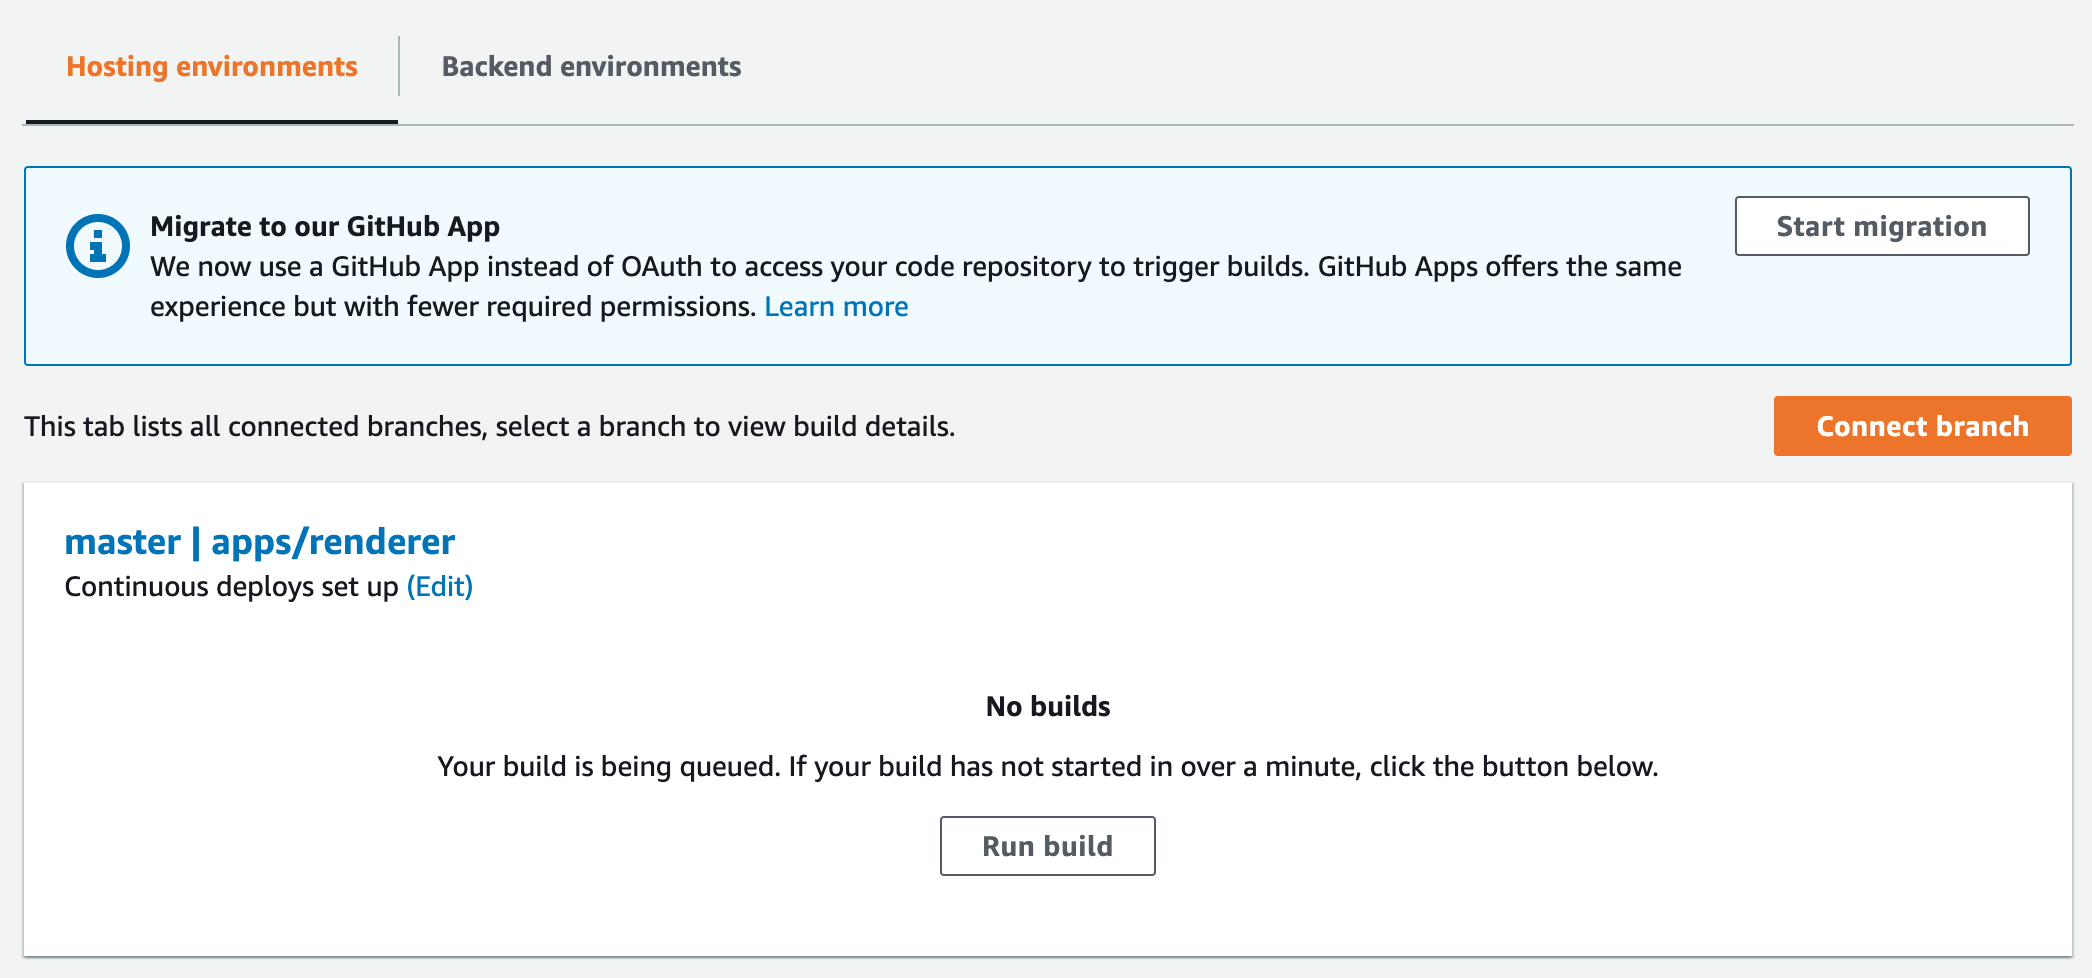The height and width of the screenshot is (978, 2092).
Task: Switch to Backend environments tab
Action: pos(592,66)
